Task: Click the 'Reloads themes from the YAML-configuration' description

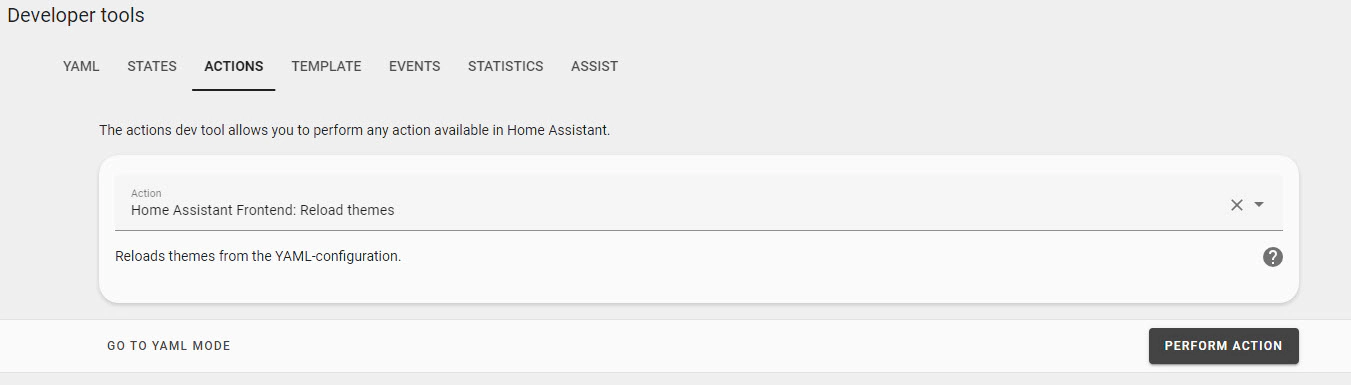Action: pyautogui.click(x=258, y=256)
